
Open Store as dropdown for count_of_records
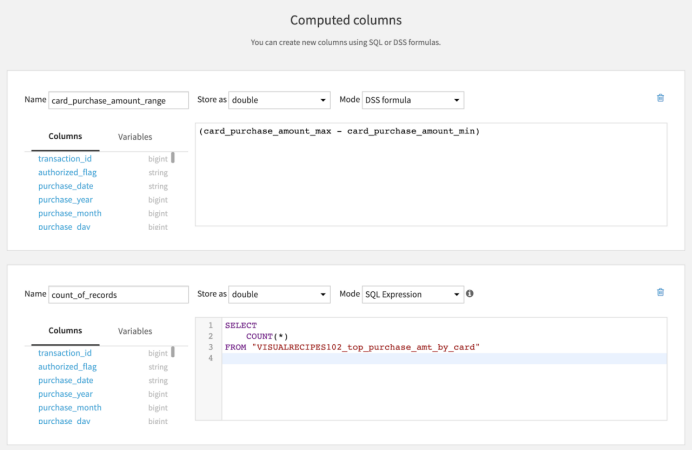click(x=279, y=294)
